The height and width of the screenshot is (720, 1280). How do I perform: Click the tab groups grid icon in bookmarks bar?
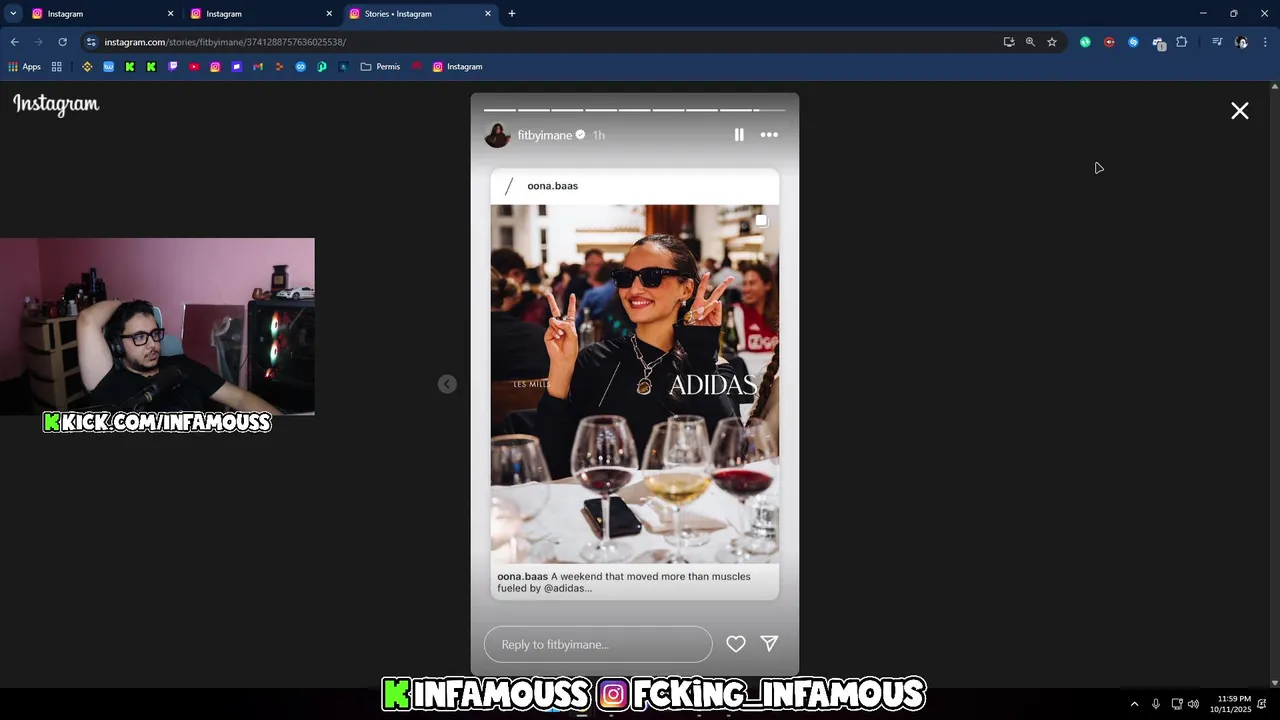57,67
